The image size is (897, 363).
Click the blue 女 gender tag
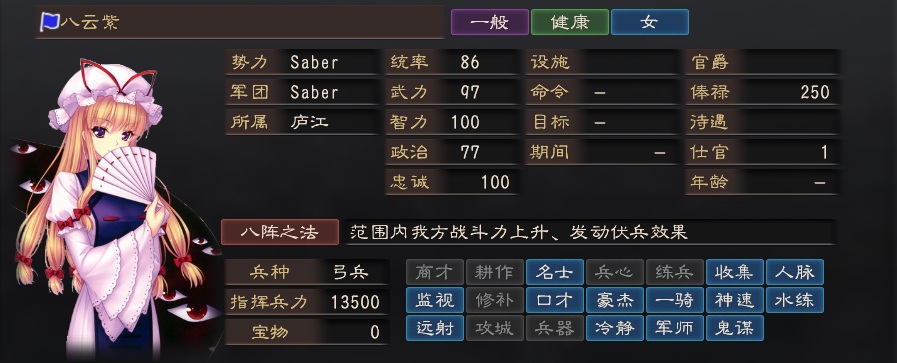649,22
